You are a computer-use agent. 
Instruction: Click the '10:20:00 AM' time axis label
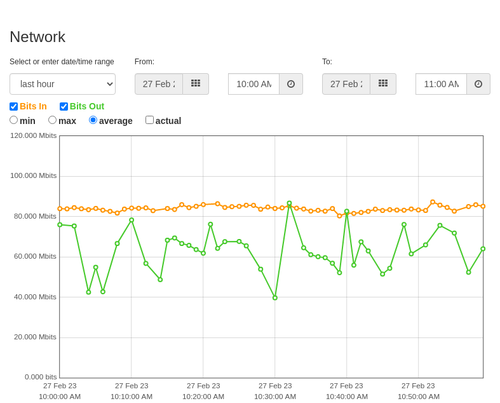point(203,397)
